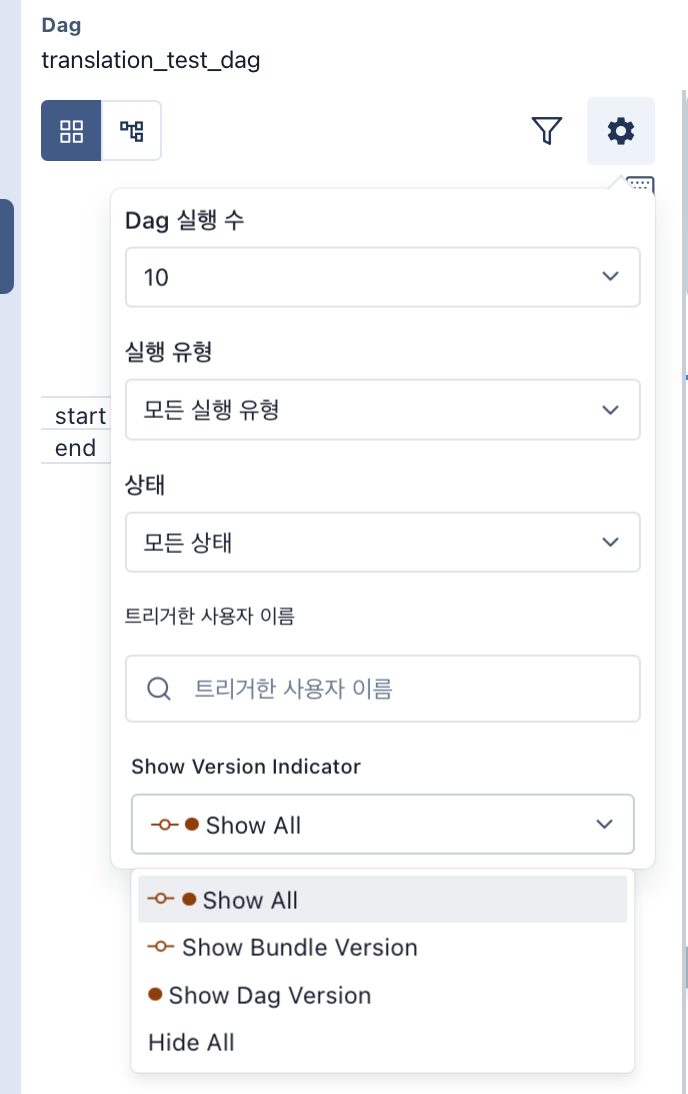Image resolution: width=688 pixels, height=1094 pixels.
Task: Choose Show Bundle Version option
Action: pyautogui.click(x=299, y=947)
